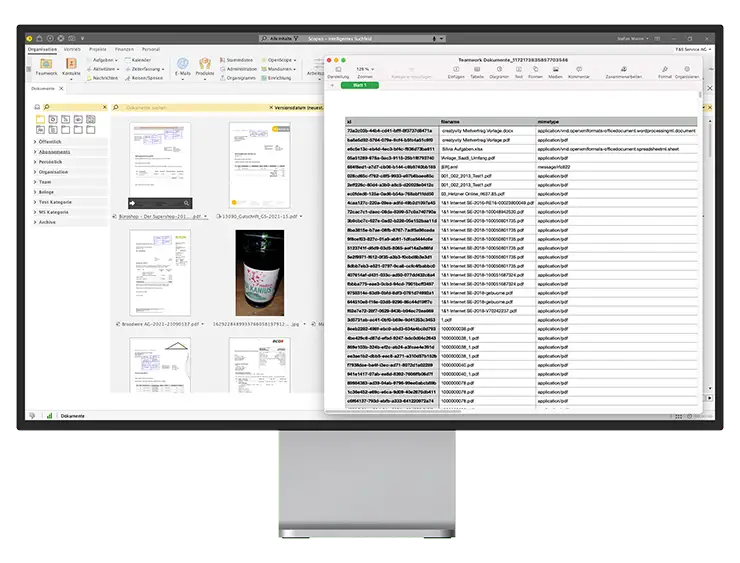The height and width of the screenshot is (563, 740).
Task: Click magnifier on Büroshop thumbnail bar
Action: [x=186, y=203]
